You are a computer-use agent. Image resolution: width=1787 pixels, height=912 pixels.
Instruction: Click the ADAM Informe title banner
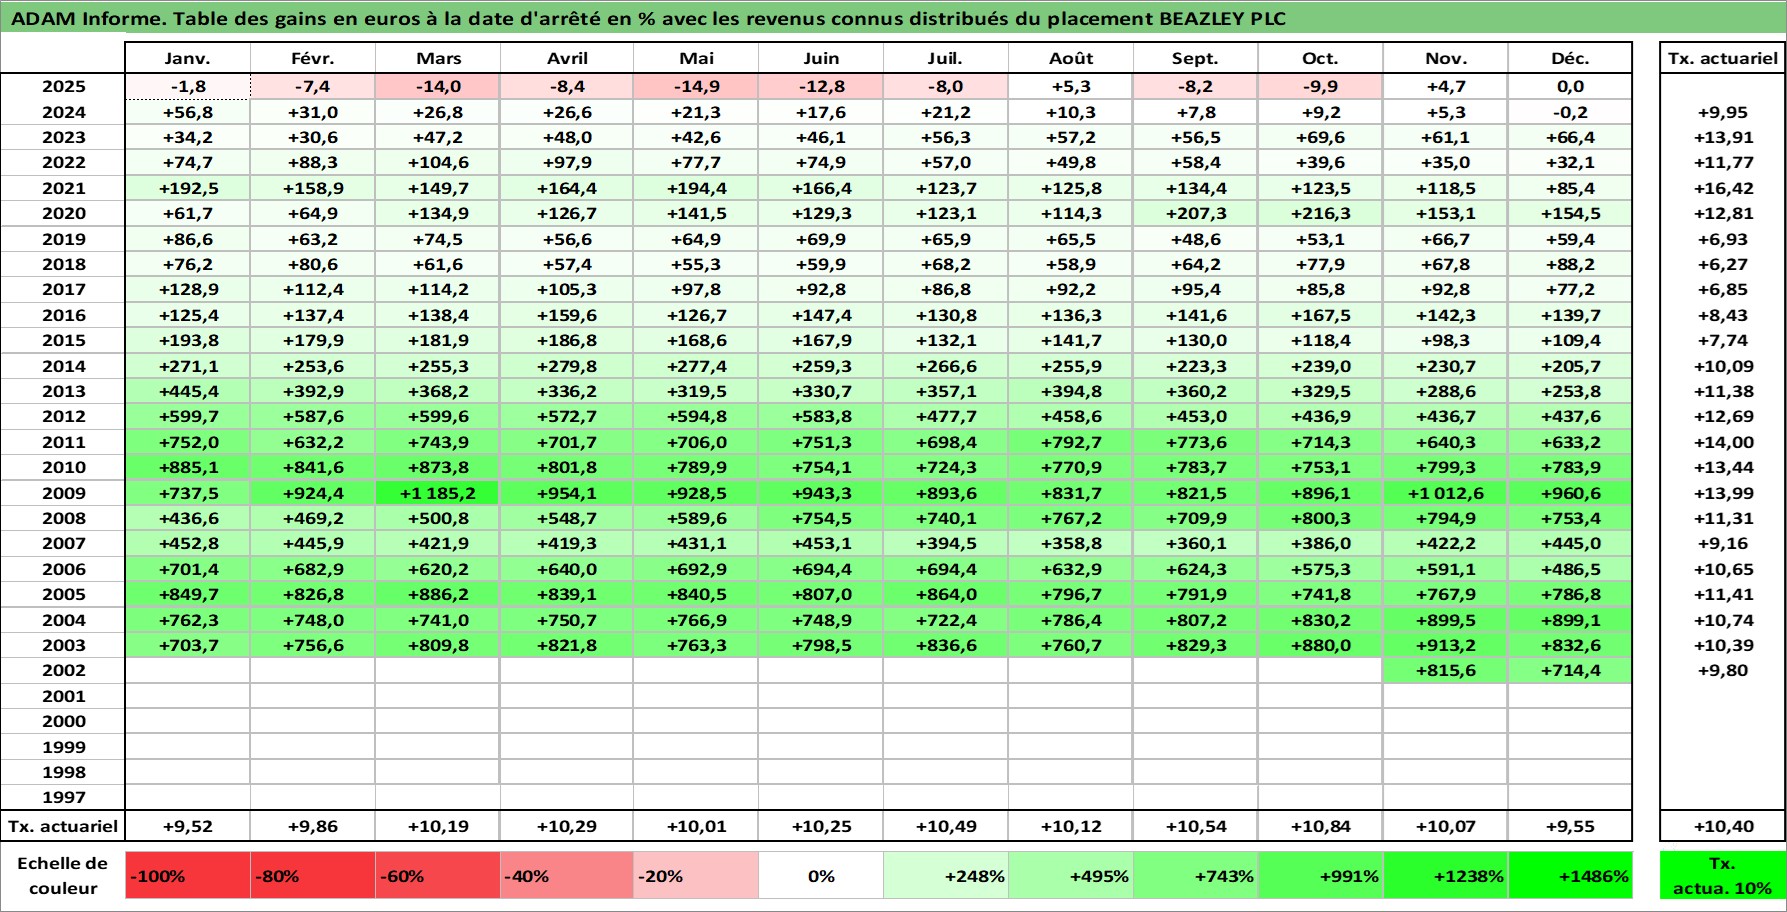click(x=893, y=18)
